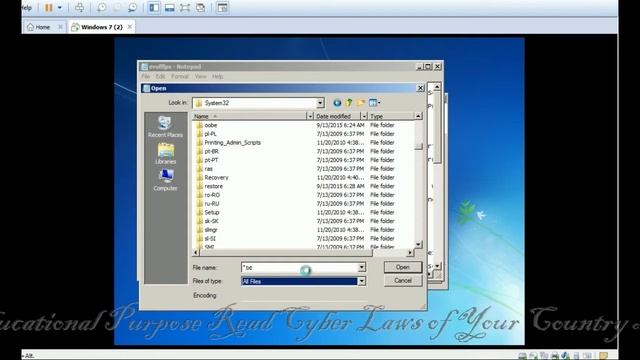Screen dimensions: 640x360
Task: Go back to last folder visited
Action: click(337, 103)
